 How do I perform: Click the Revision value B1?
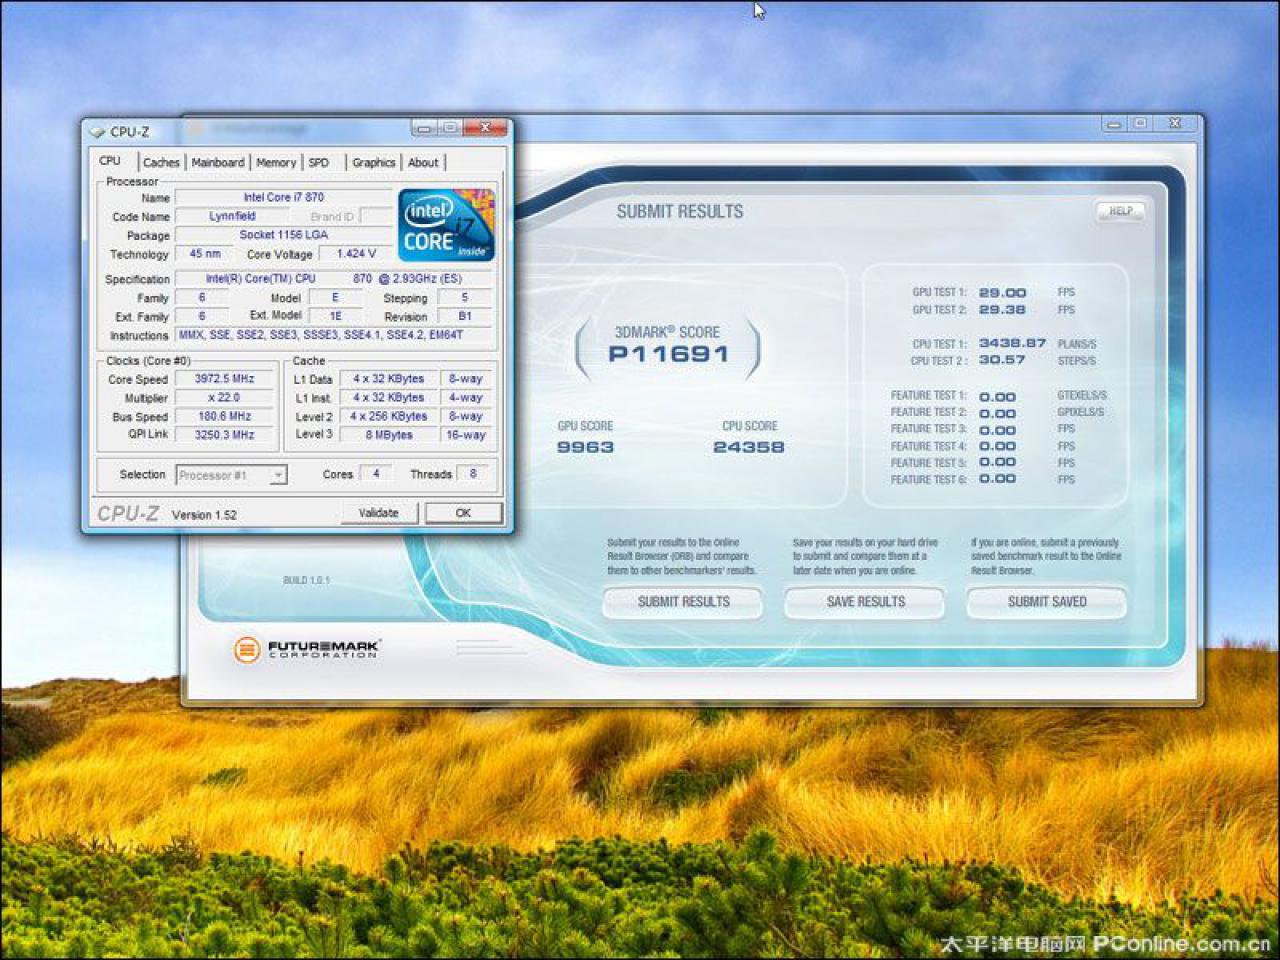pos(465,316)
